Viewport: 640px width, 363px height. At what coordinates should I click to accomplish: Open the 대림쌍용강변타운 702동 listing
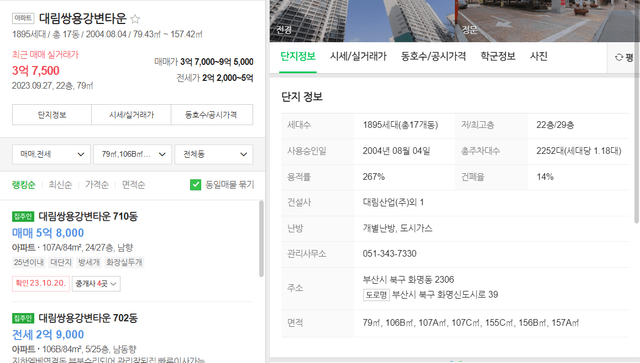click(88, 318)
